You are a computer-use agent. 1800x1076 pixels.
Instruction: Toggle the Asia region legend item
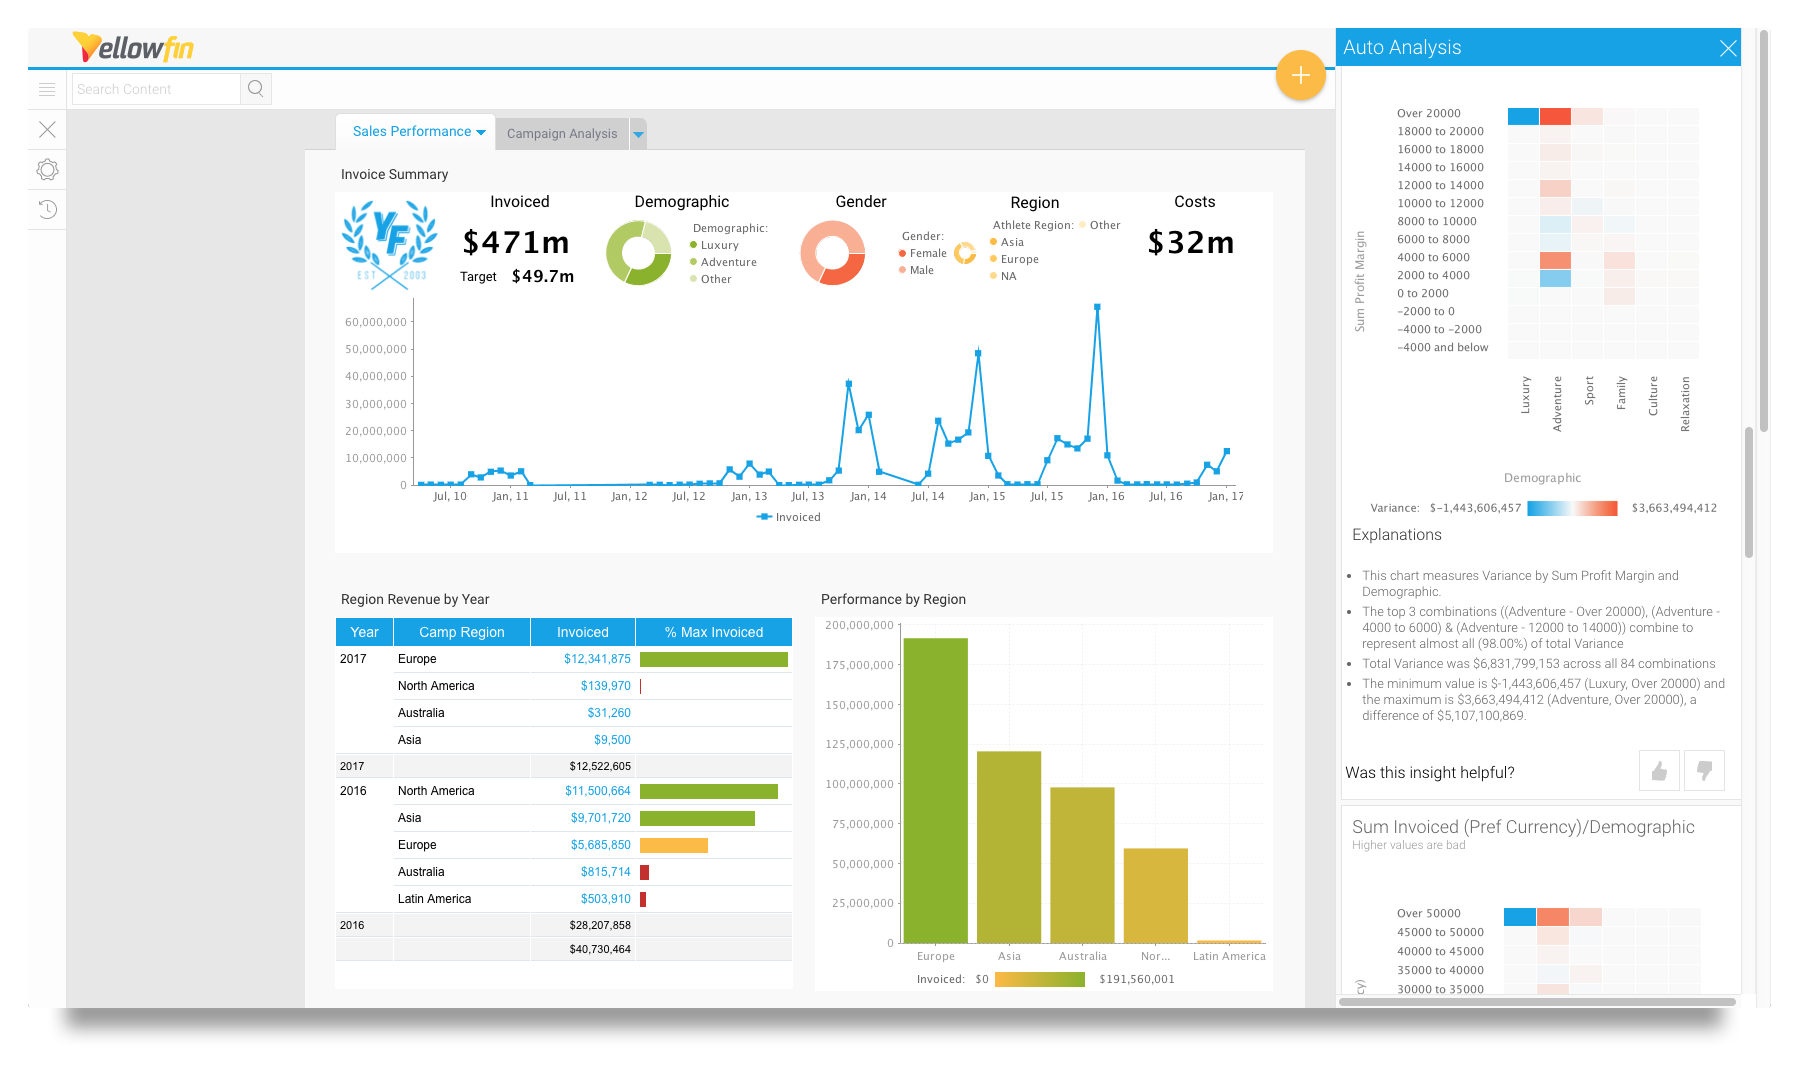(1007, 242)
